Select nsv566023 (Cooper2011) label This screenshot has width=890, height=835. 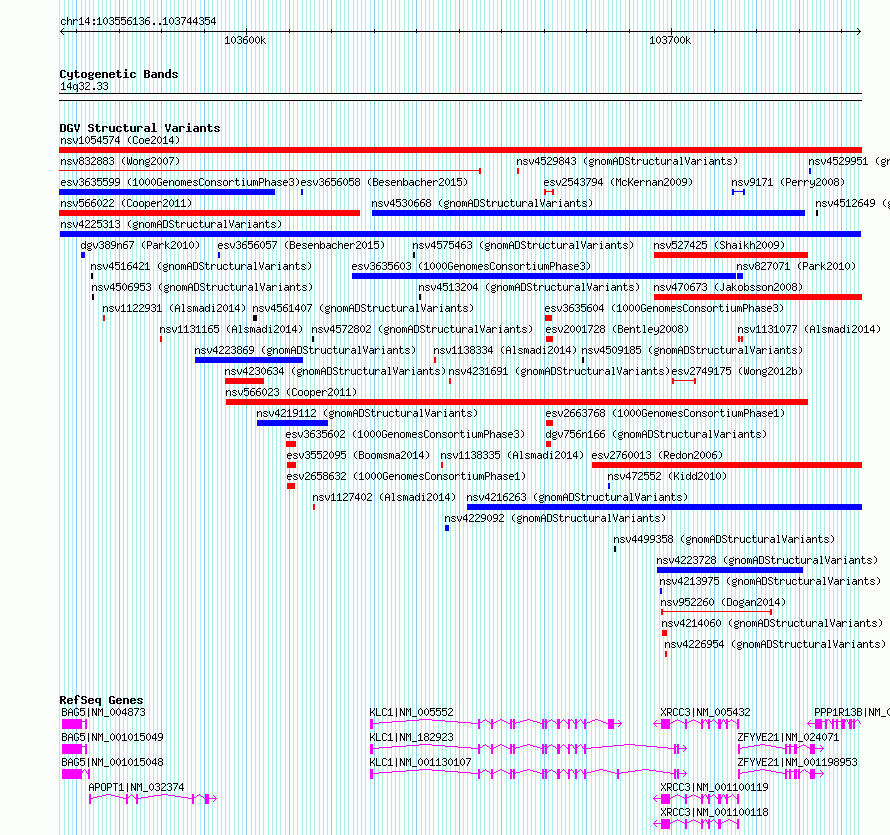(x=291, y=392)
